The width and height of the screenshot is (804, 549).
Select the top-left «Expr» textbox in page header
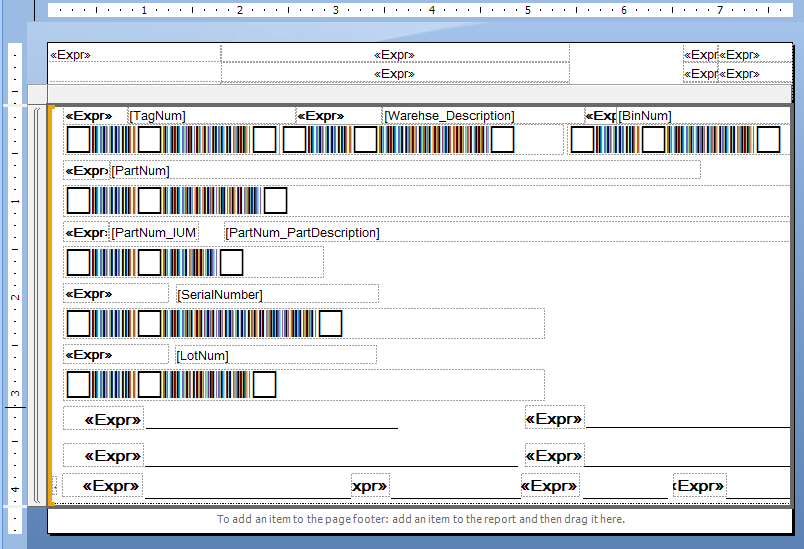tap(134, 54)
